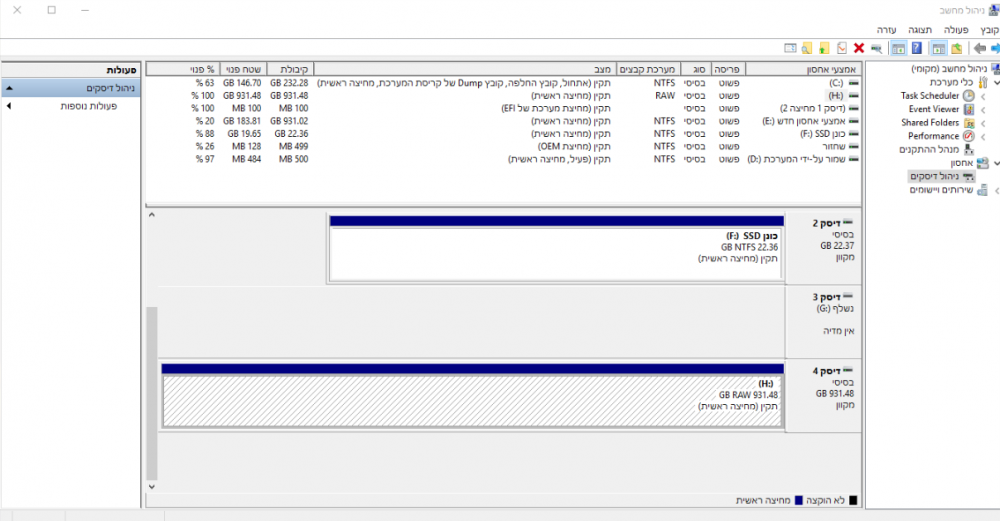Click the gray Back arrow in toolbar

(x=979, y=48)
